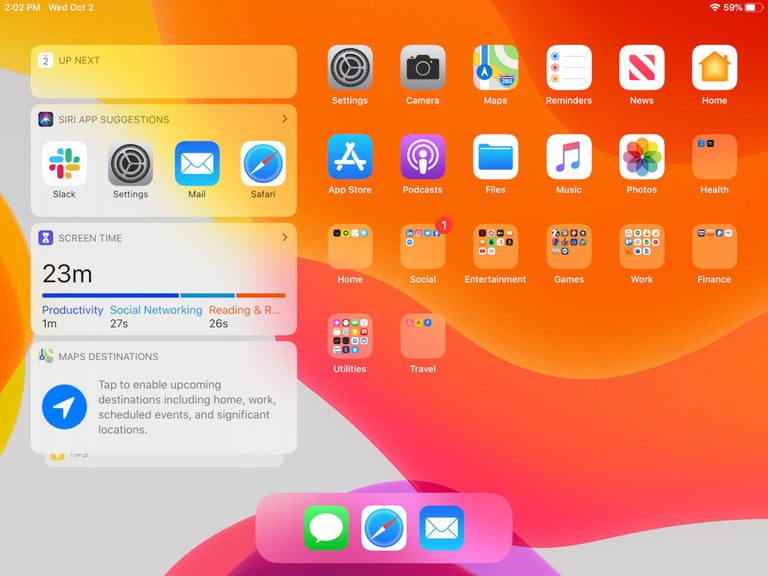
Task: Open the Entertainment folder
Action: coord(495,246)
